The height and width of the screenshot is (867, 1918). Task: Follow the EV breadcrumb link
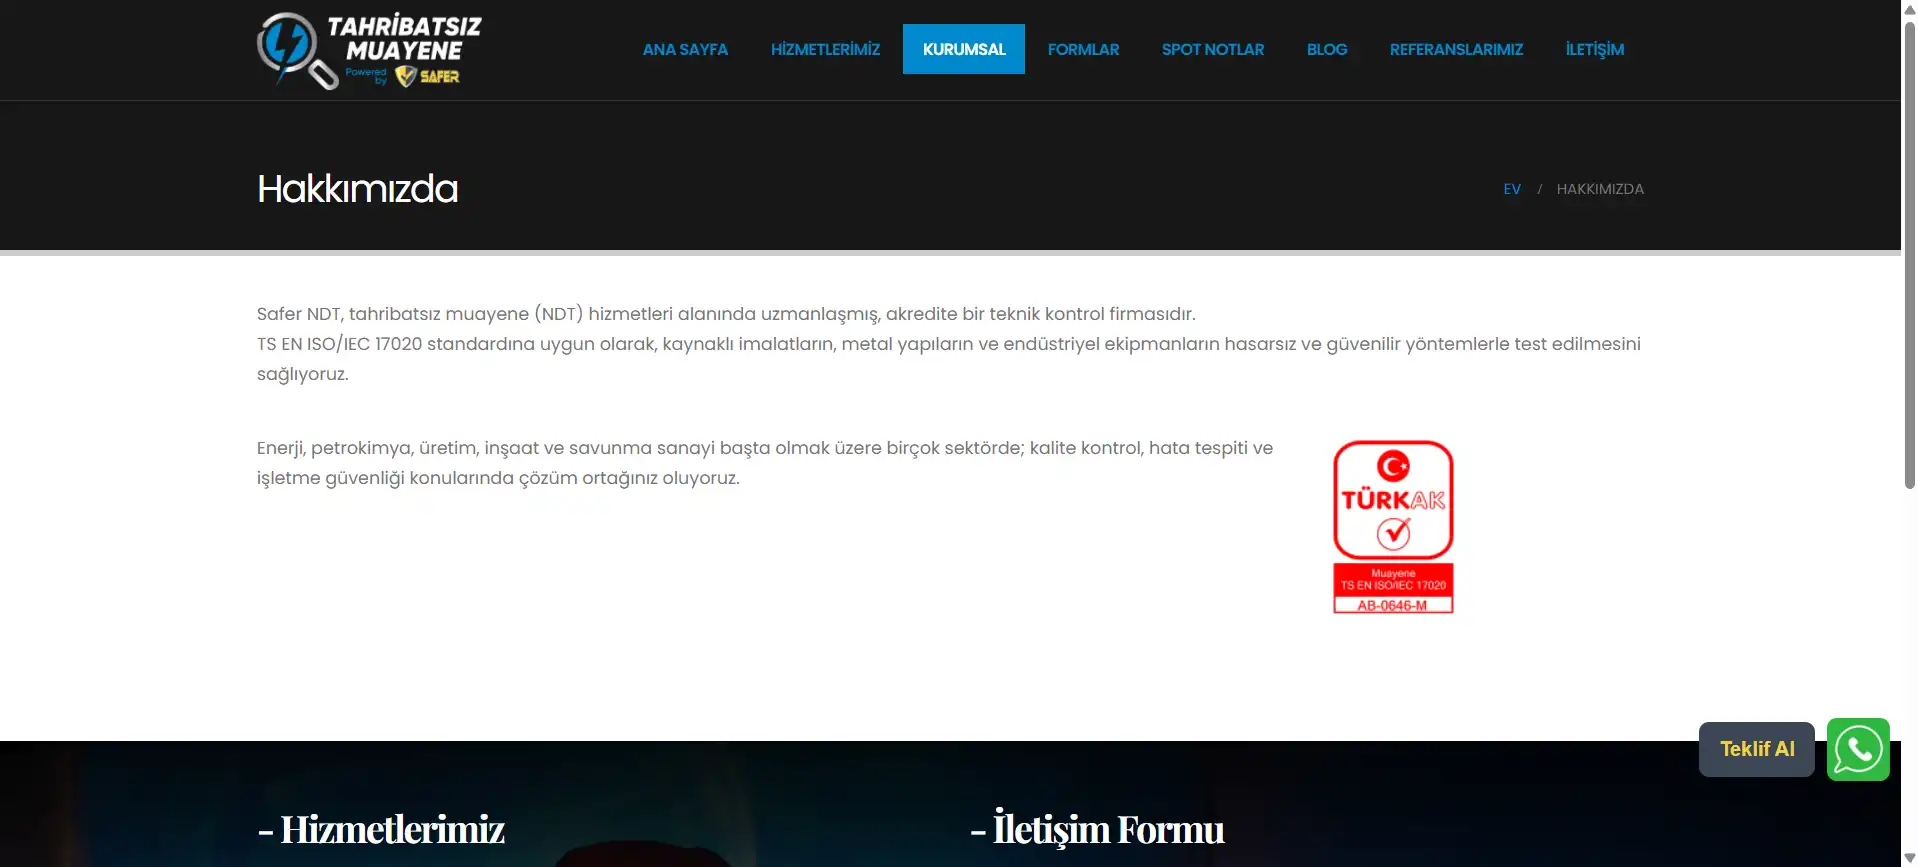point(1512,189)
